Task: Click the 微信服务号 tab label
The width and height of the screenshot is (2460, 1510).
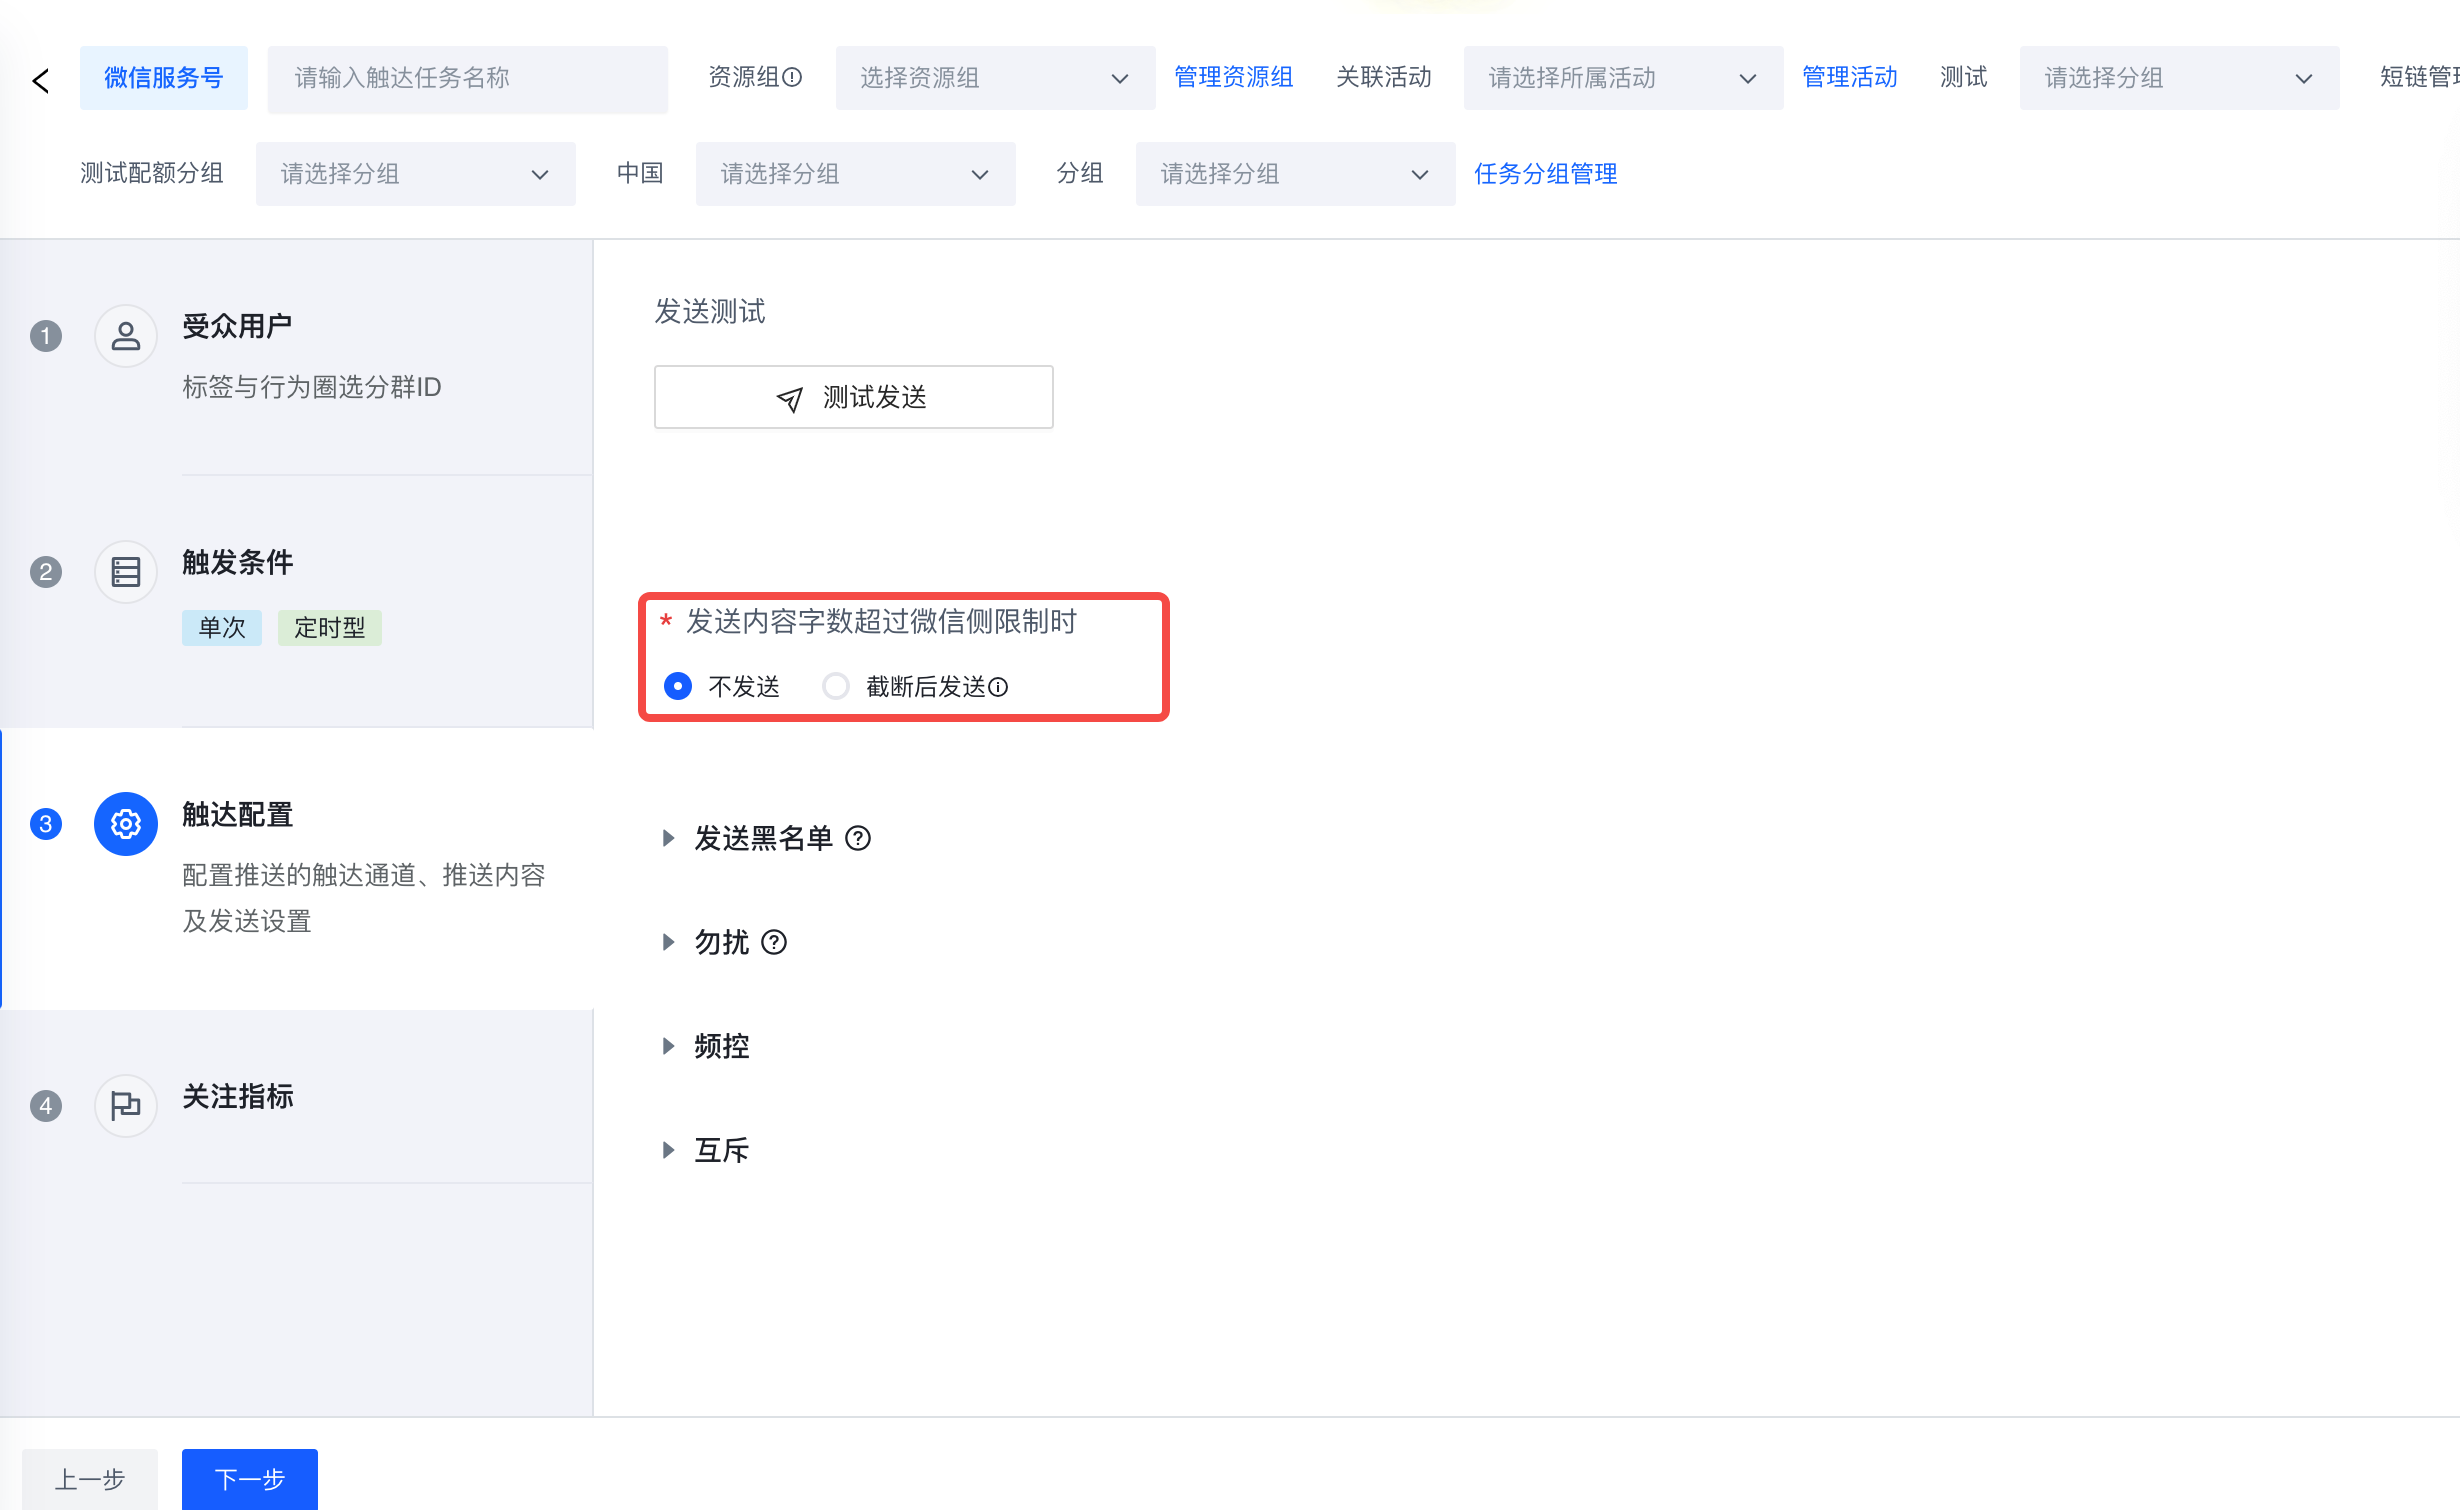Action: click(164, 78)
